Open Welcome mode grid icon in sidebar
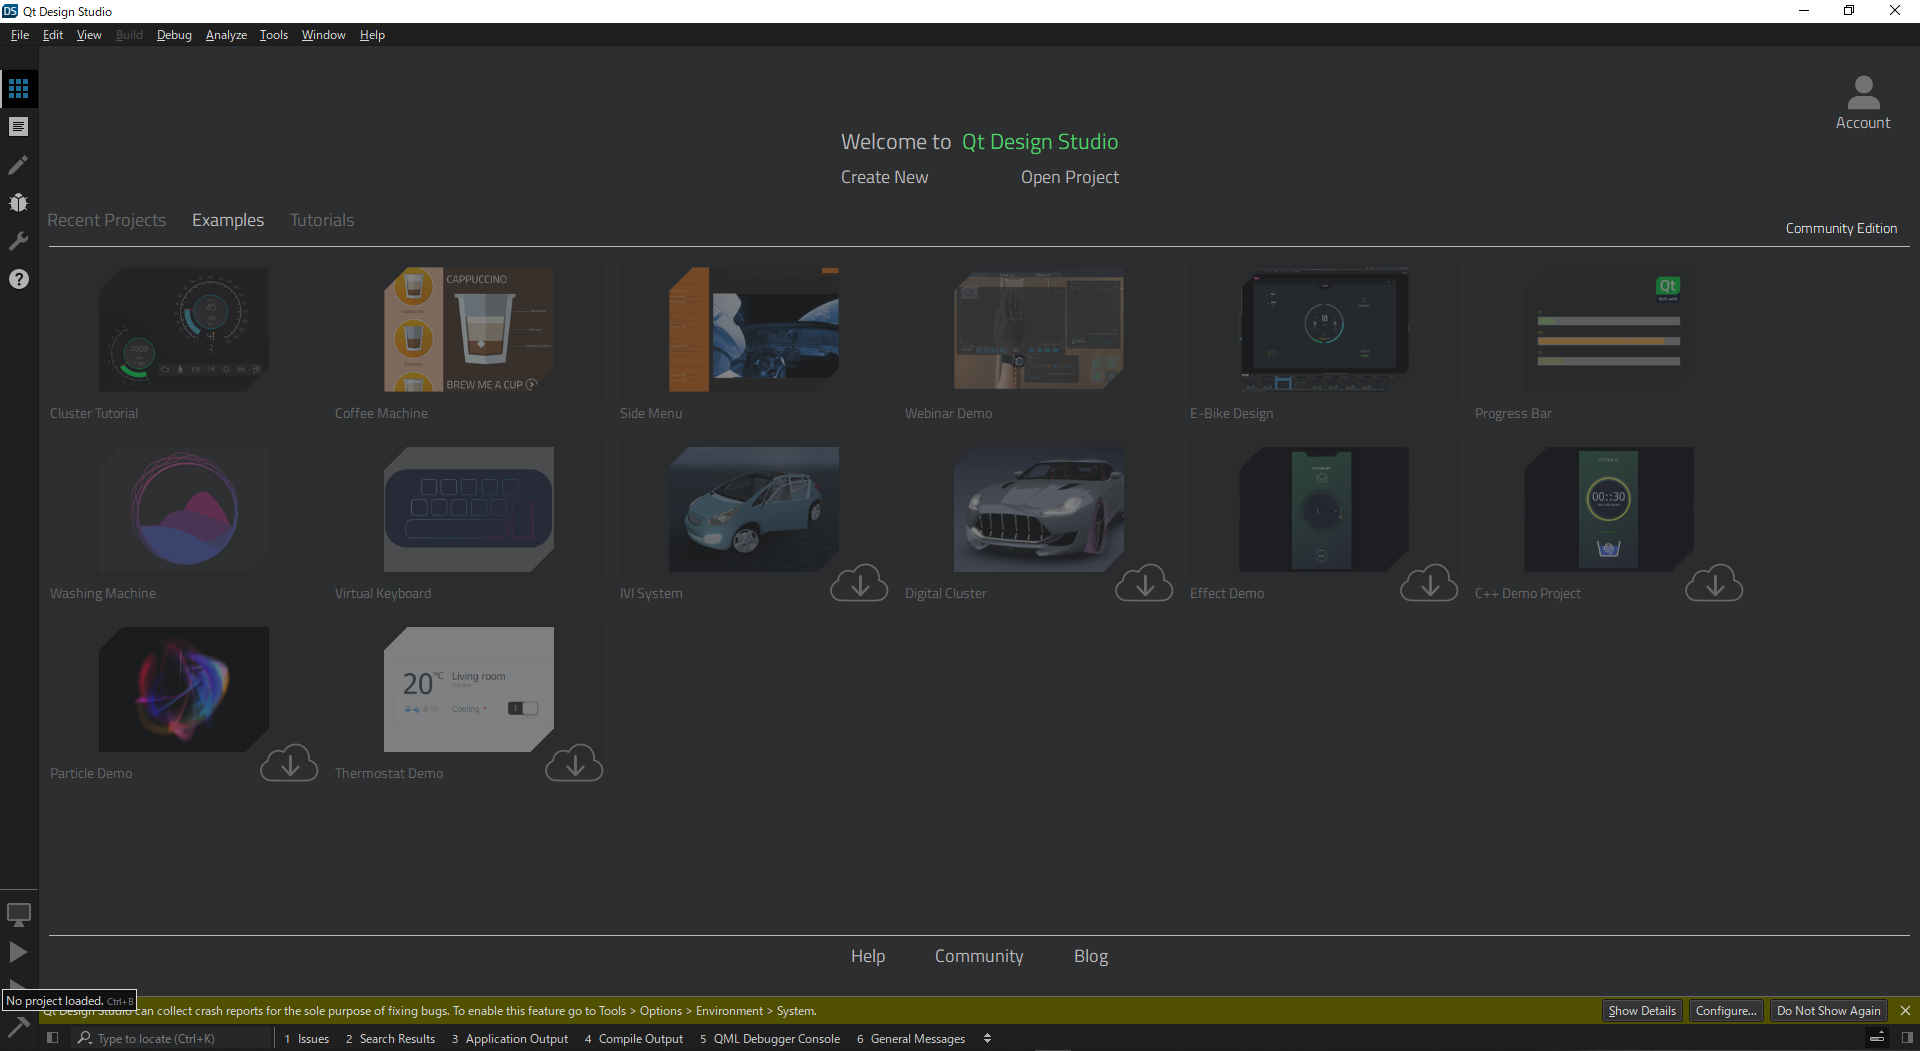The image size is (1920, 1051). click(x=18, y=89)
